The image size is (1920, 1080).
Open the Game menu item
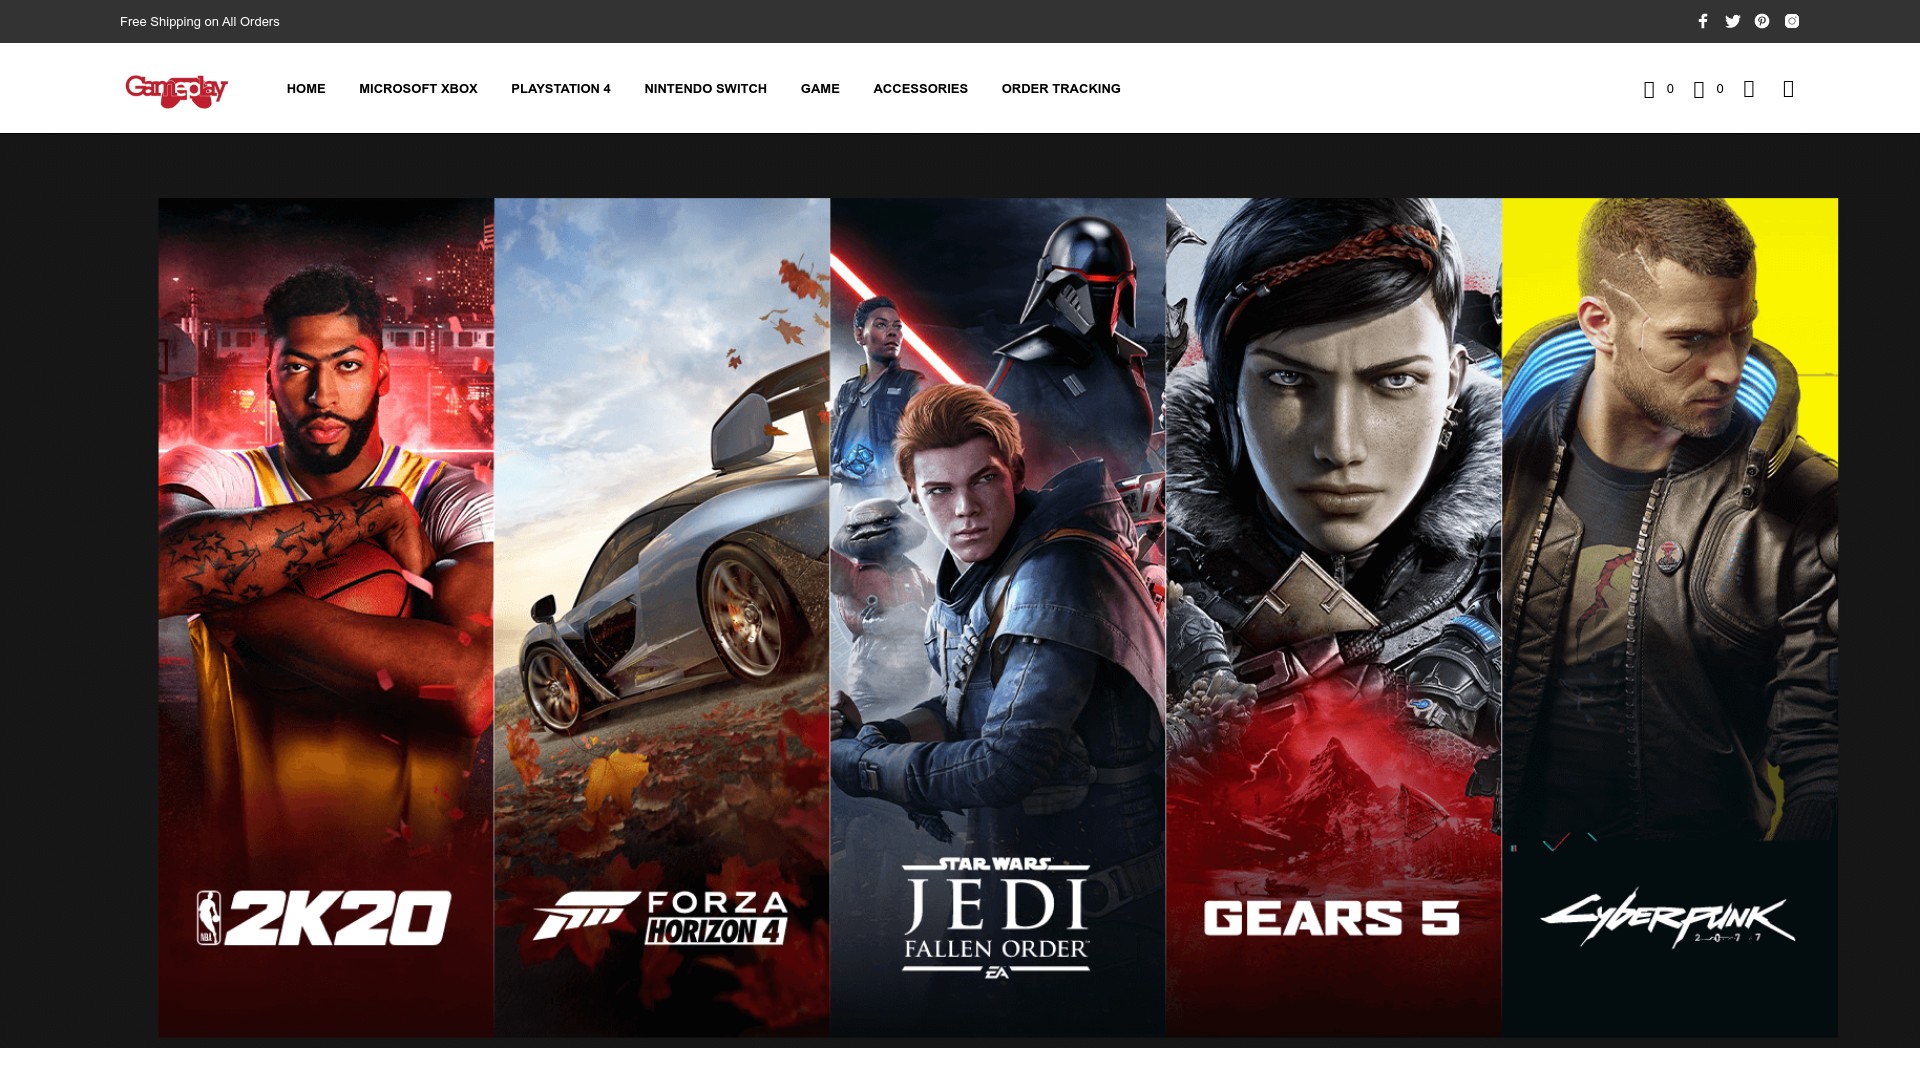tap(820, 89)
